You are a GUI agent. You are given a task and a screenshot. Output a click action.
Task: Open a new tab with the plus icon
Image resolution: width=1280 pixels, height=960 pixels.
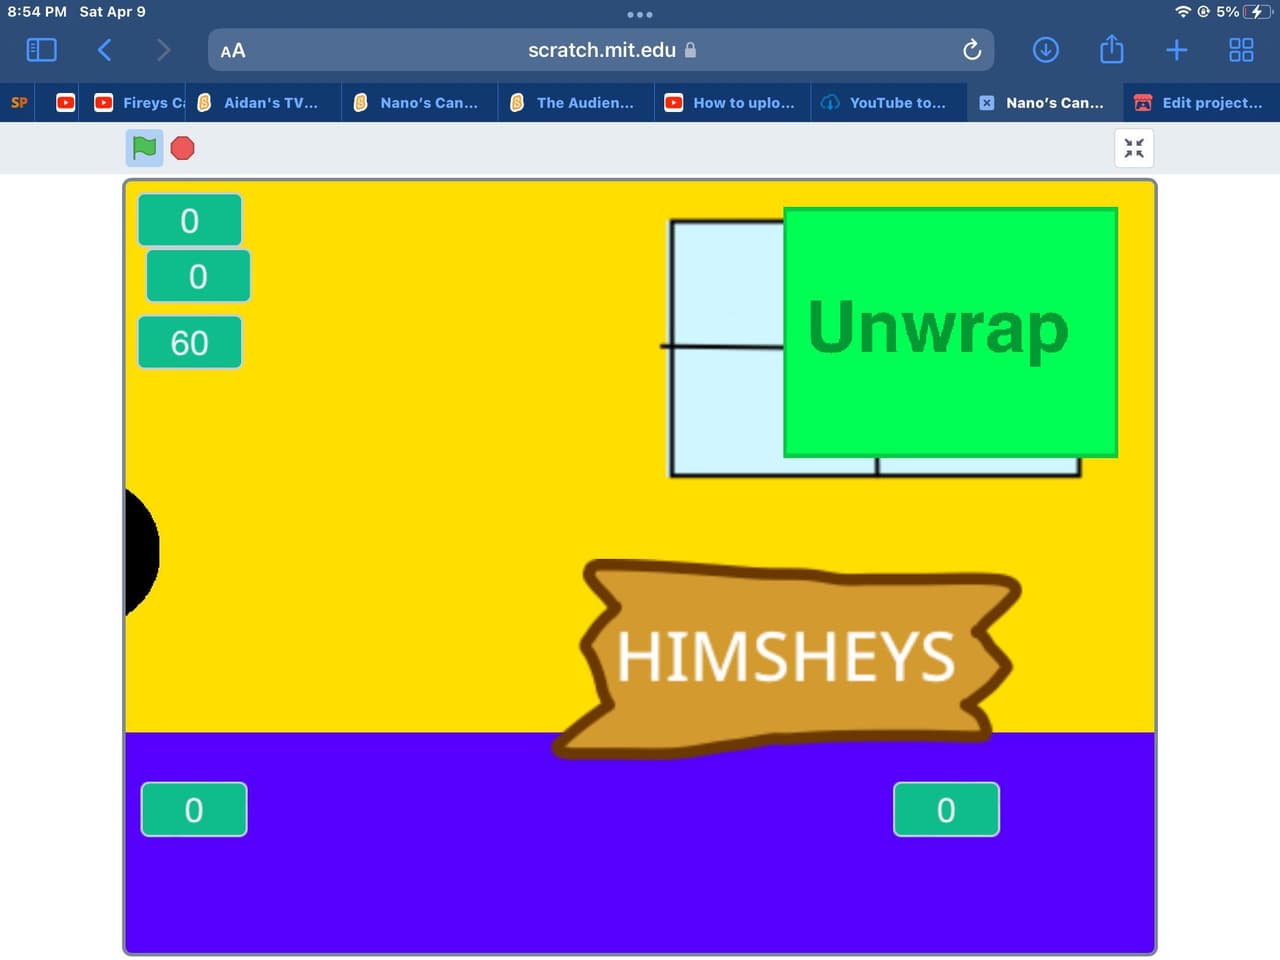[1177, 50]
